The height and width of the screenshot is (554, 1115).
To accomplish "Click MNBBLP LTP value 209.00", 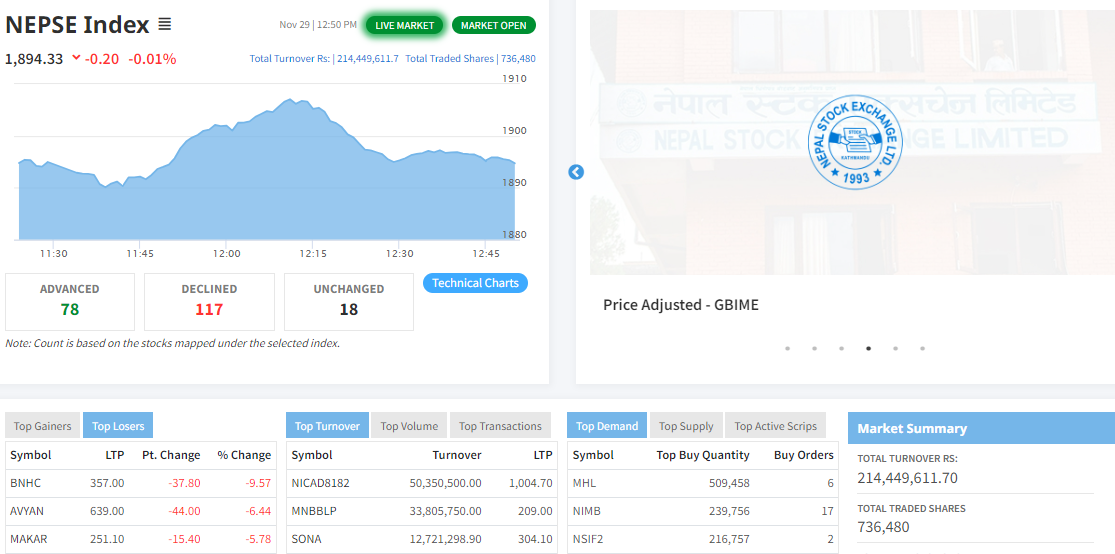I will 535,511.
